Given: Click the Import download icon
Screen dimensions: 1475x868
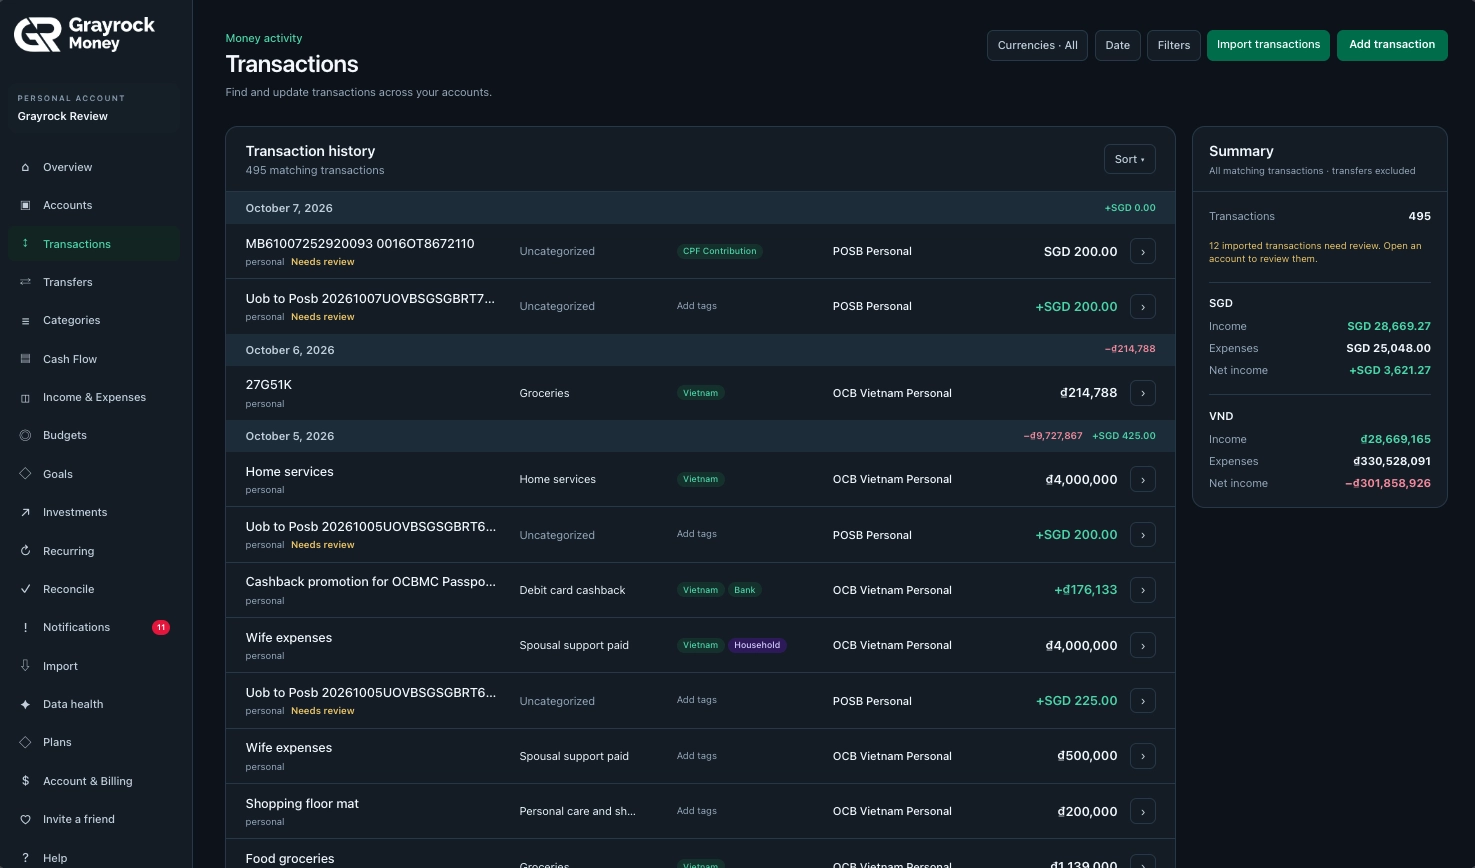Looking at the screenshot, I should (25, 666).
